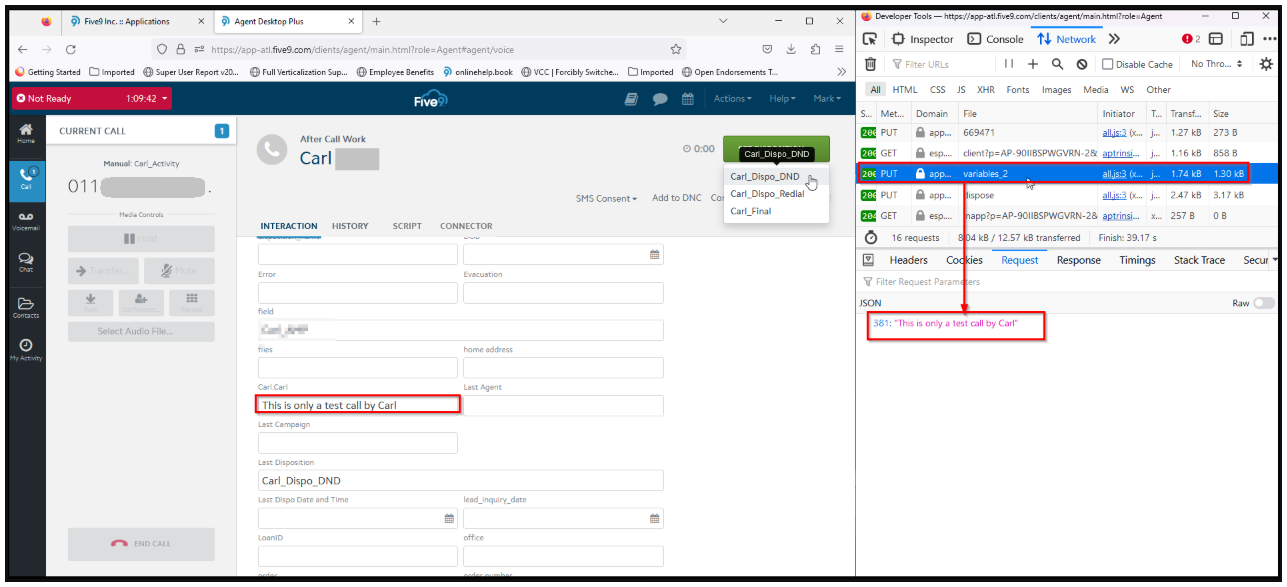Open No Throttling dropdown
Screen dimensions: 1287x587
coord(1217,64)
